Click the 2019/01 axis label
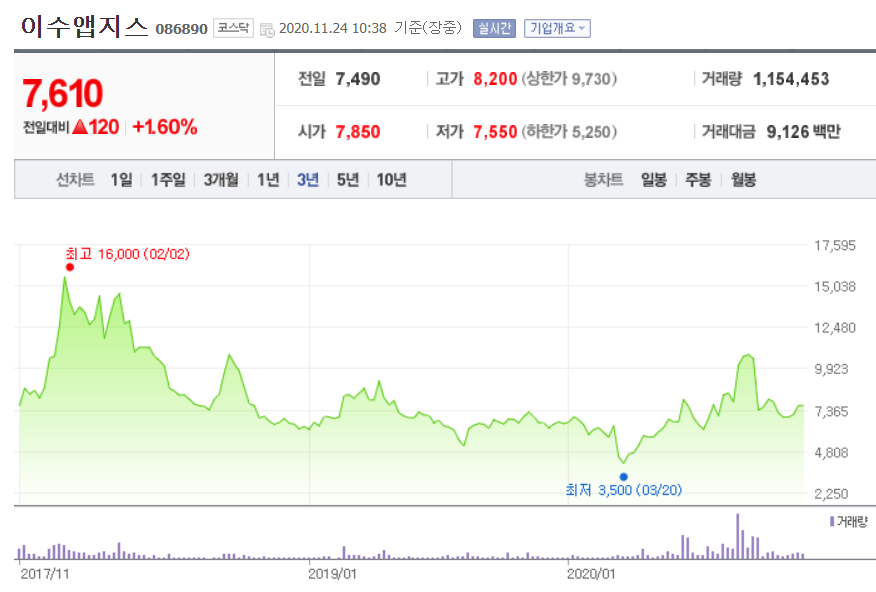This screenshot has height=592, width=876. tap(332, 574)
